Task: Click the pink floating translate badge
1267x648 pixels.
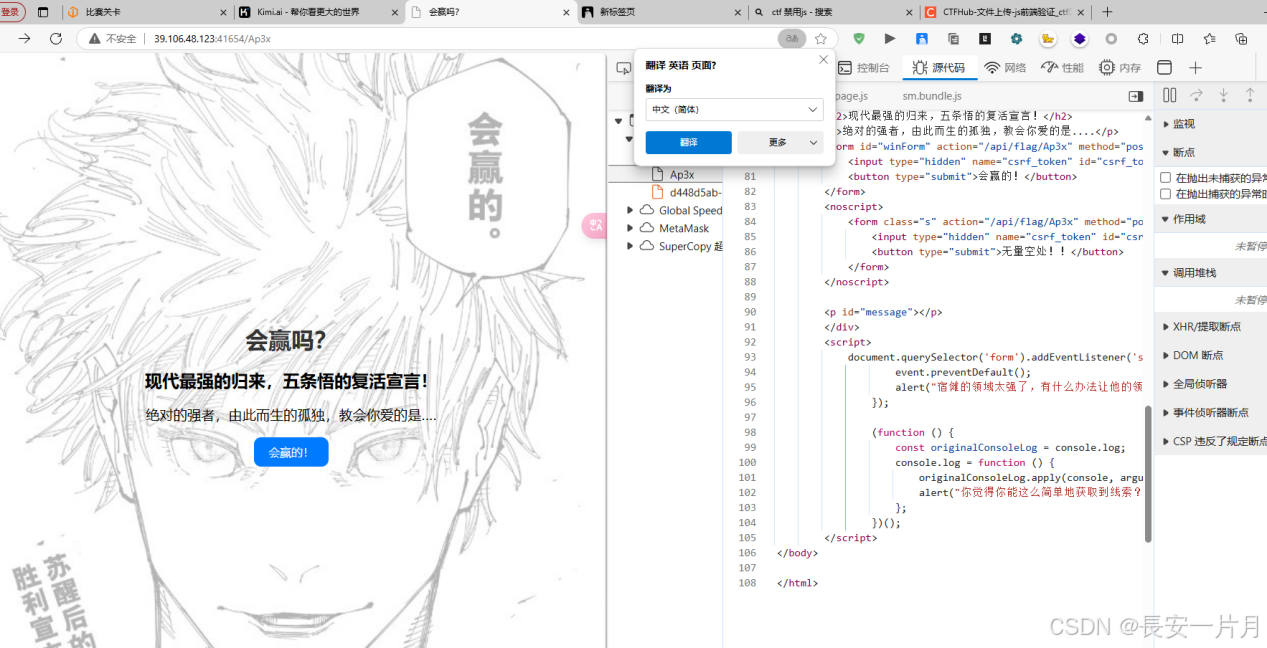Action: [x=595, y=226]
